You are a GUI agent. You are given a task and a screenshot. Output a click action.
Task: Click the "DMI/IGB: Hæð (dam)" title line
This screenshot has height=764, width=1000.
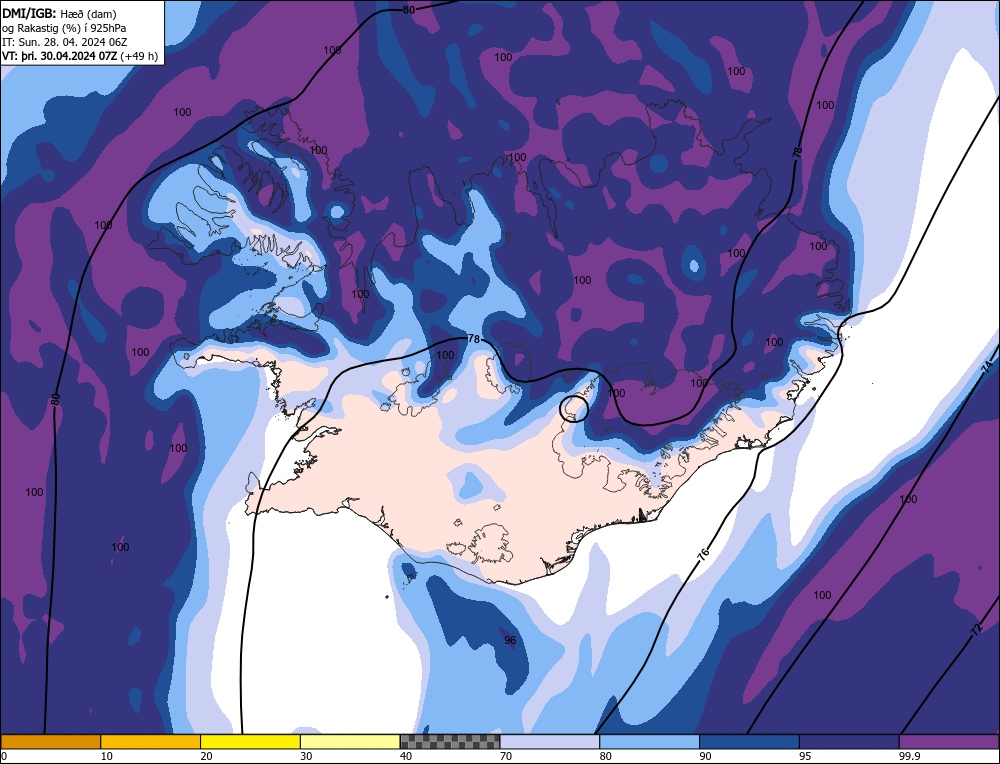tap(59, 13)
